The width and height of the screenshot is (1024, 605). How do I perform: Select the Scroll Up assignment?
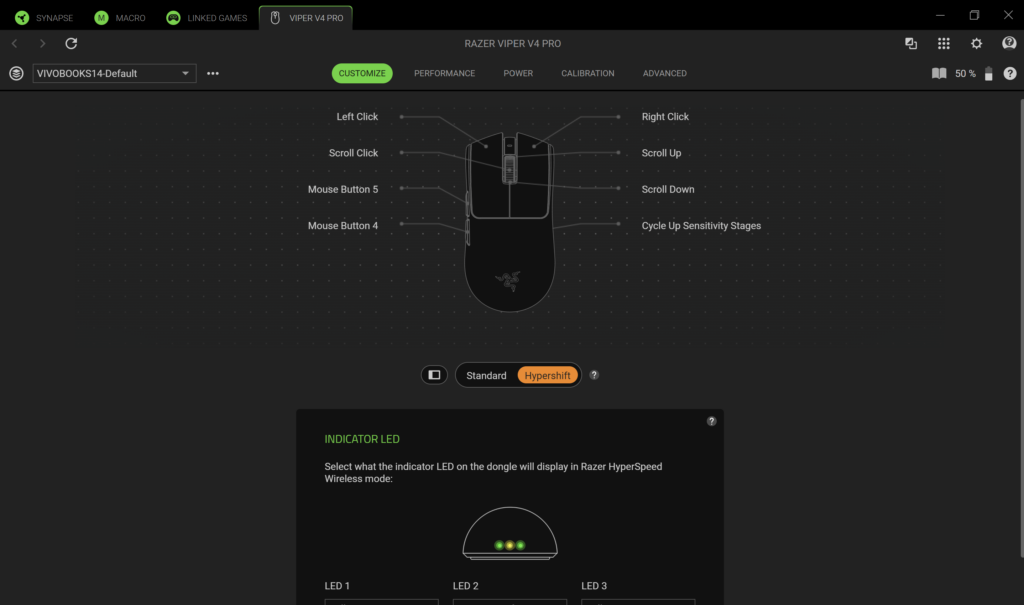(661, 153)
